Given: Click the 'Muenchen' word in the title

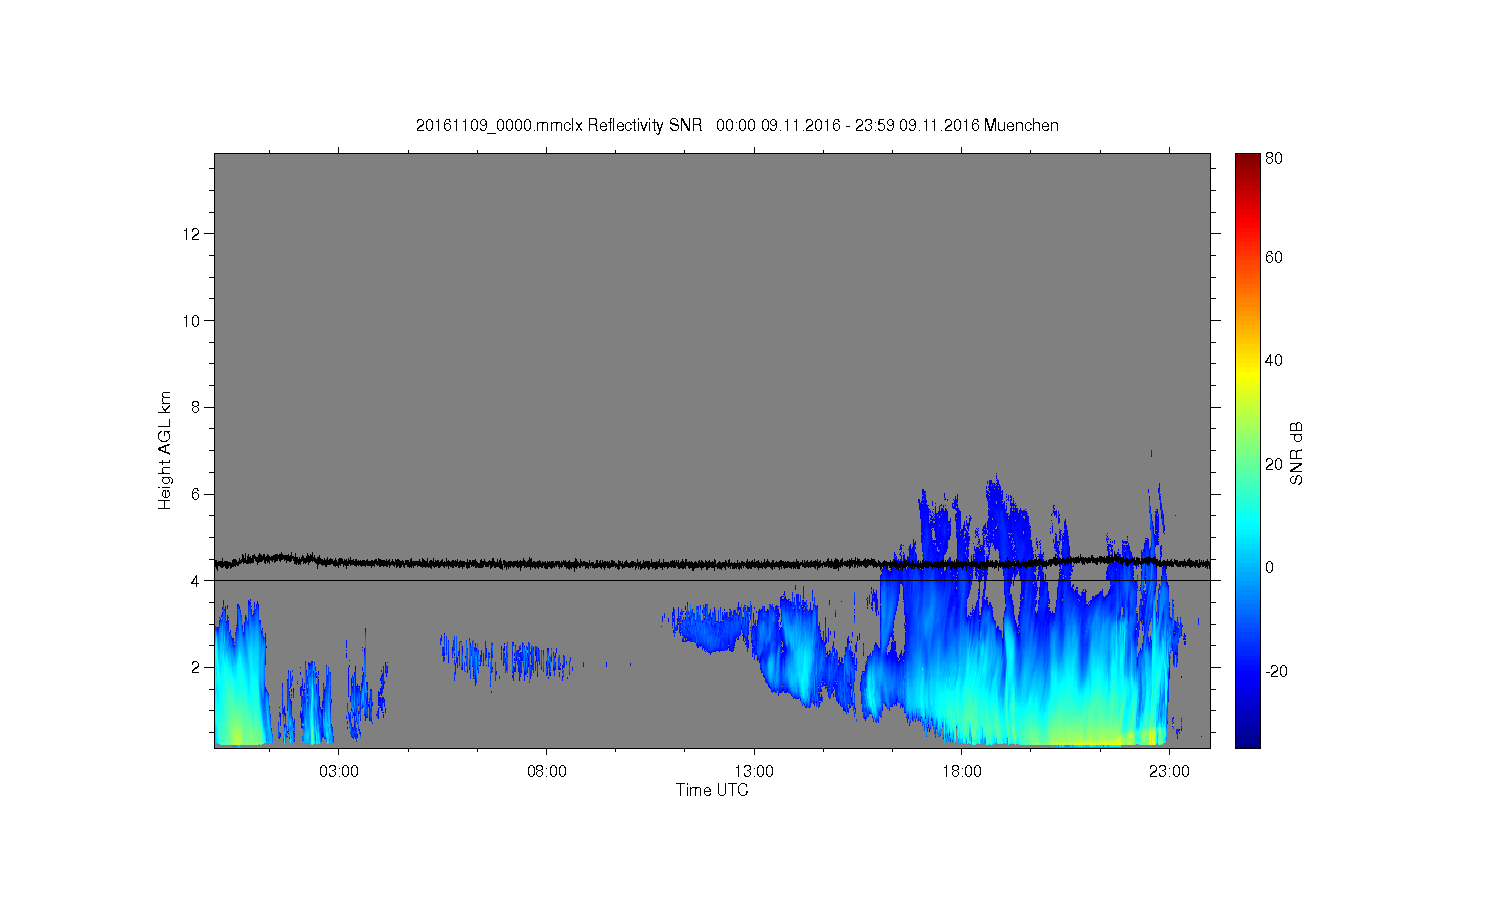Looking at the screenshot, I should point(1021,126).
